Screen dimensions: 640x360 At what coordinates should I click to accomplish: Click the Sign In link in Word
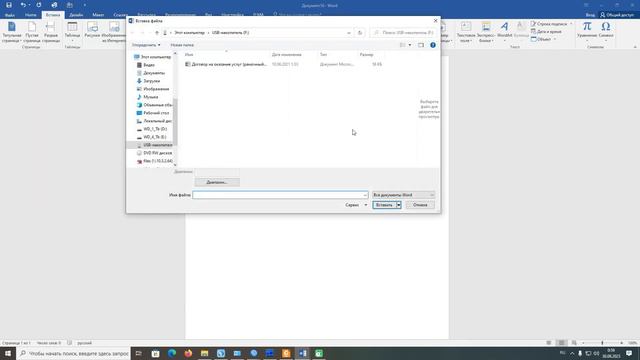[x=590, y=15]
